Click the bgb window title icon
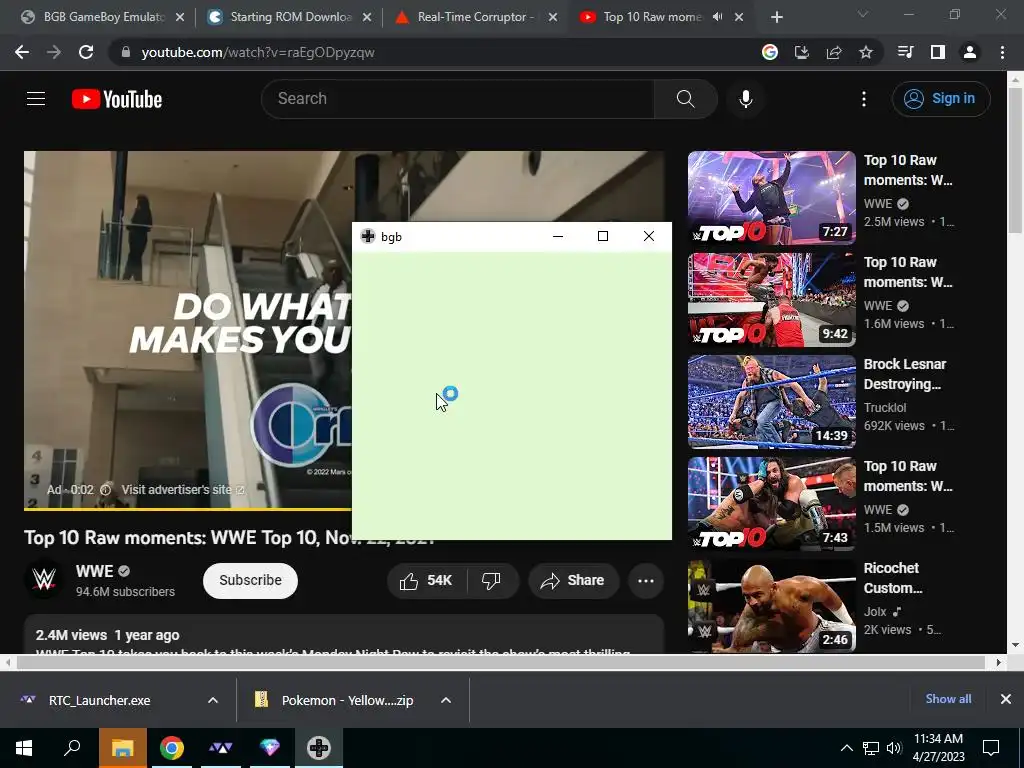Screen dimensions: 1024x768 [368, 236]
